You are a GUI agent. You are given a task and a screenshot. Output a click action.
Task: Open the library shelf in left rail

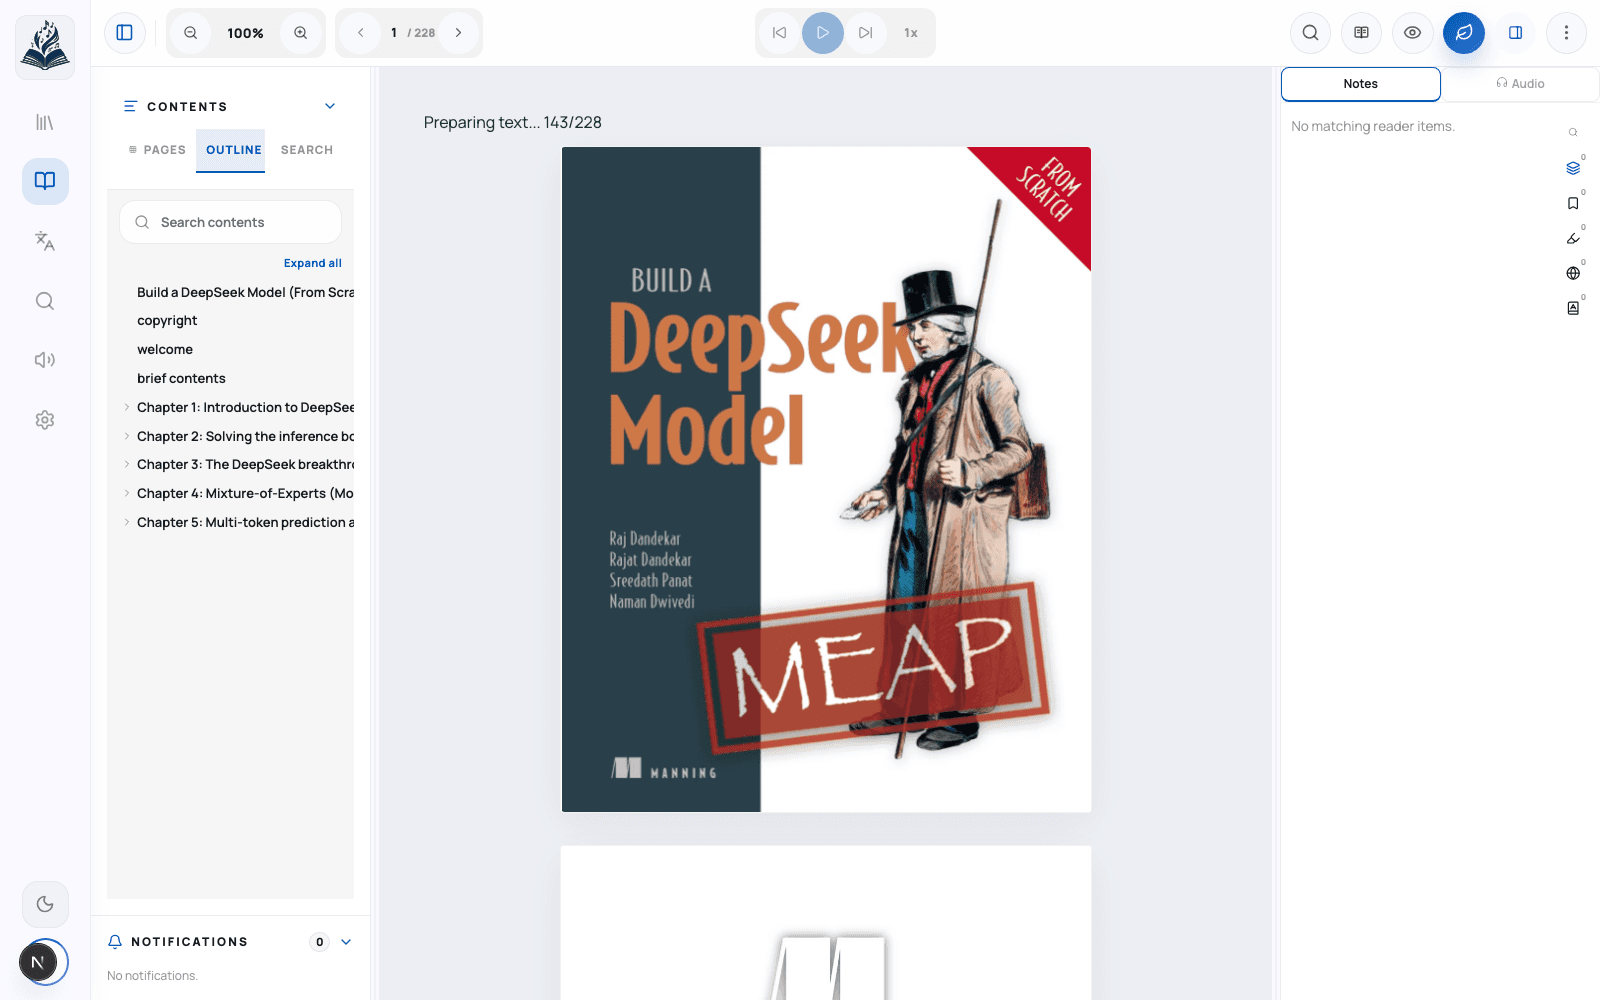pos(45,122)
